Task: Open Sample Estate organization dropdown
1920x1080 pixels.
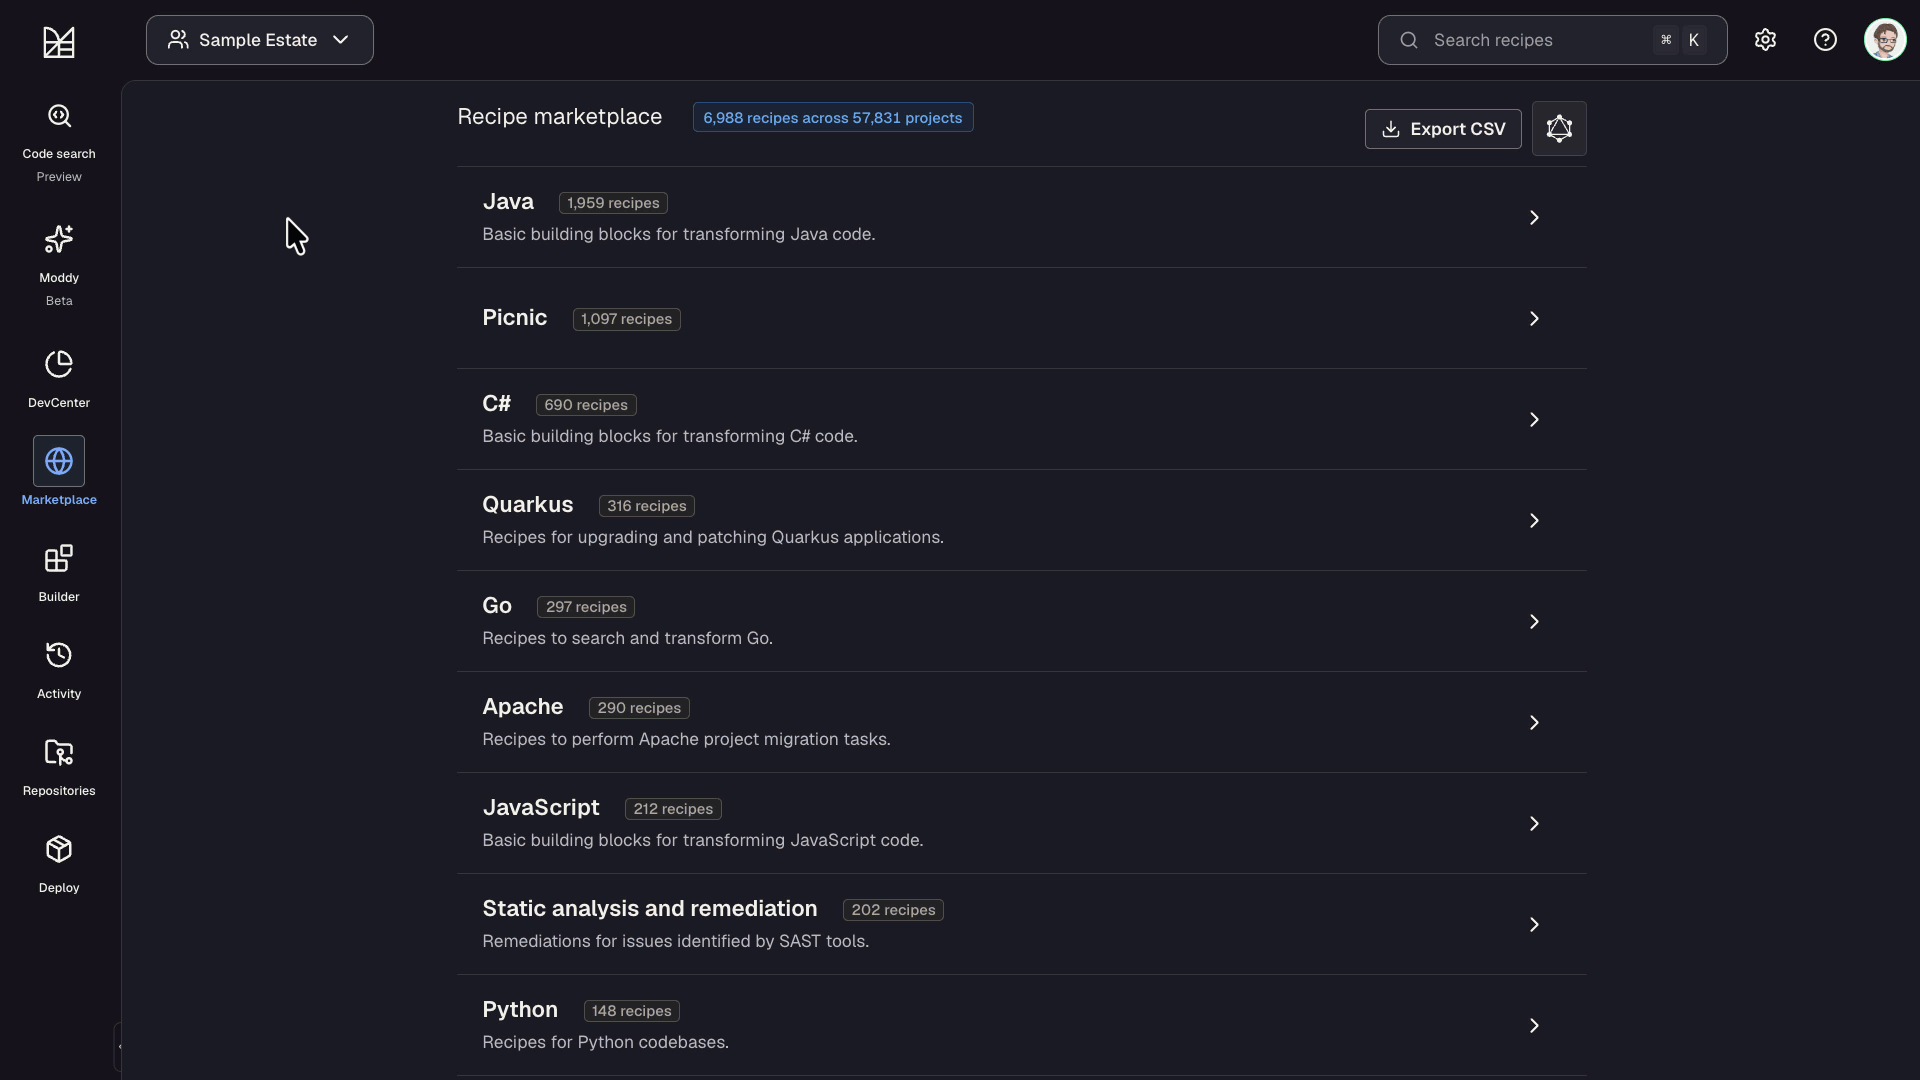Action: pos(260,40)
